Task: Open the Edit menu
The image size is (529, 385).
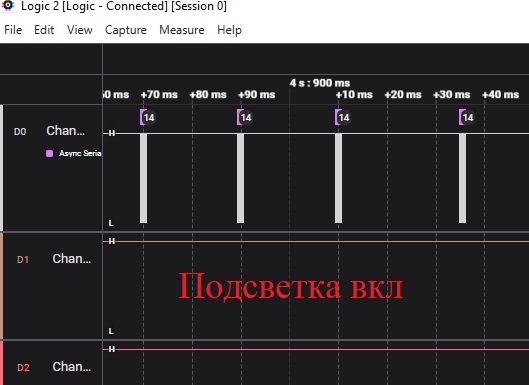Action: (x=44, y=30)
